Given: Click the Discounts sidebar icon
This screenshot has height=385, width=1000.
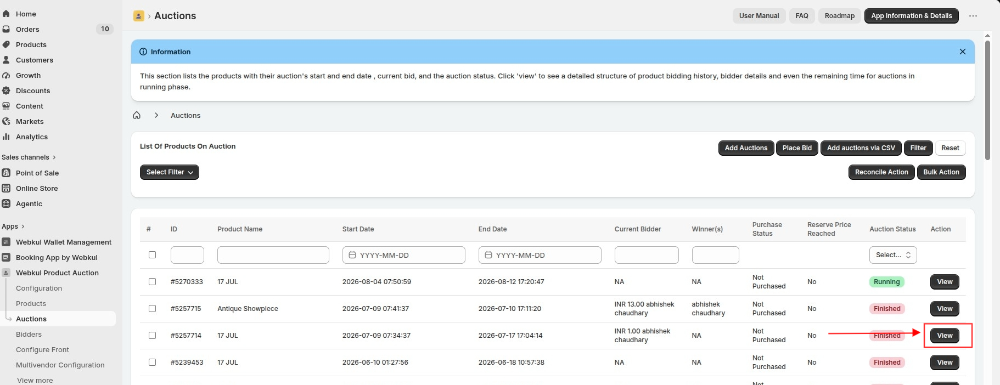Looking at the screenshot, I should click(x=6, y=91).
